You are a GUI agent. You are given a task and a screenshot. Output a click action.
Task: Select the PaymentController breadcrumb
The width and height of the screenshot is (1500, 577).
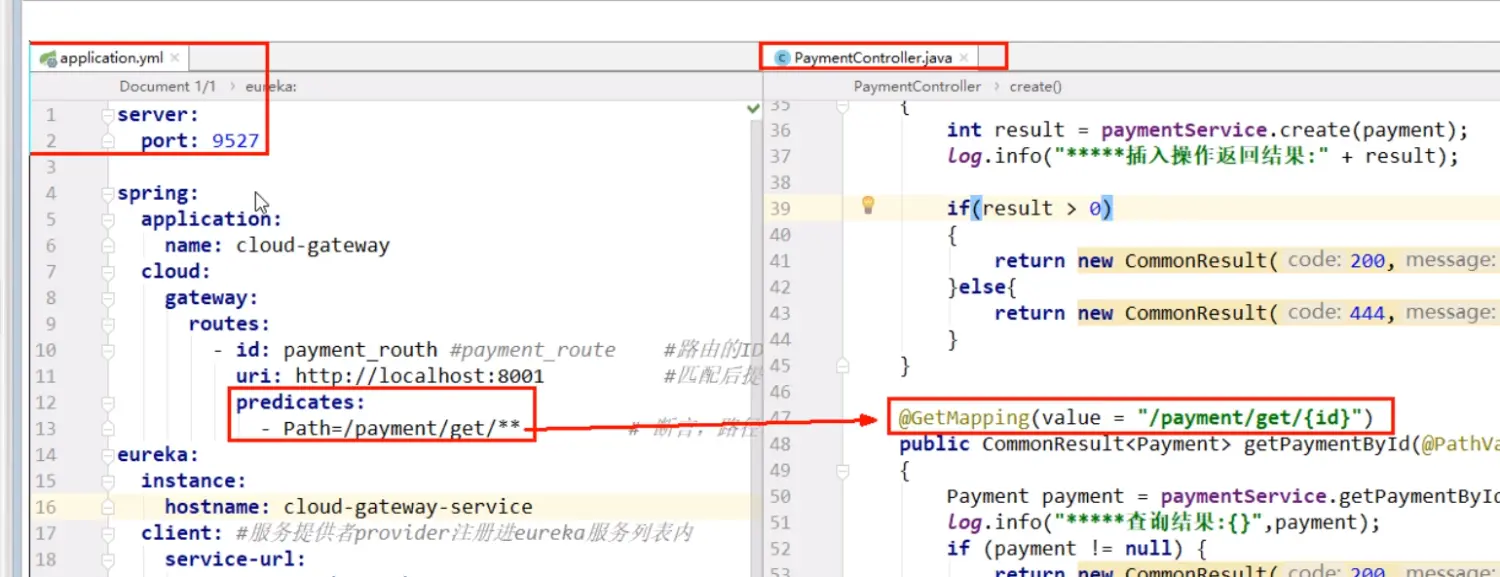[917, 87]
